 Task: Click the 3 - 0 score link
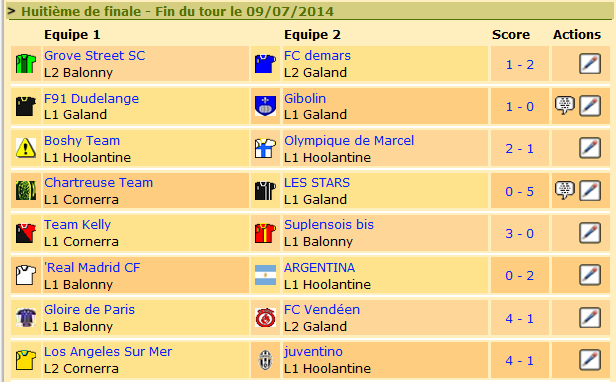519,233
